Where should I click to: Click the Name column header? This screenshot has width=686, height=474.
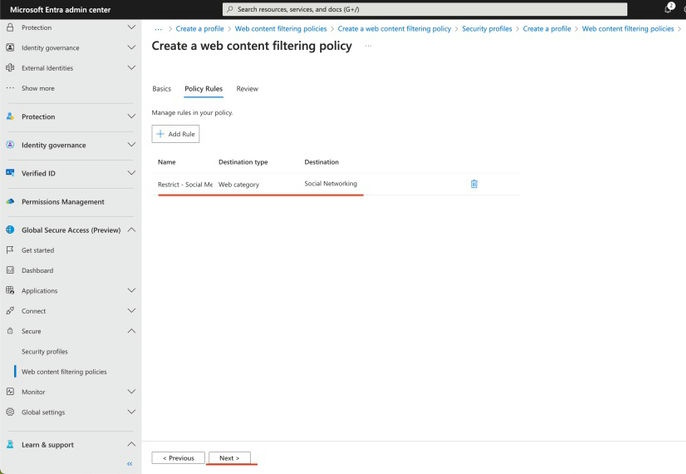pos(167,162)
